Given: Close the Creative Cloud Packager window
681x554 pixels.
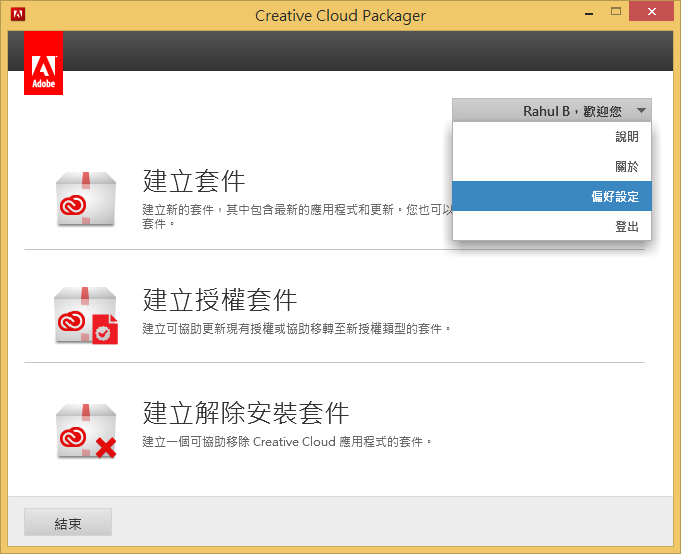Looking at the screenshot, I should coord(651,11).
